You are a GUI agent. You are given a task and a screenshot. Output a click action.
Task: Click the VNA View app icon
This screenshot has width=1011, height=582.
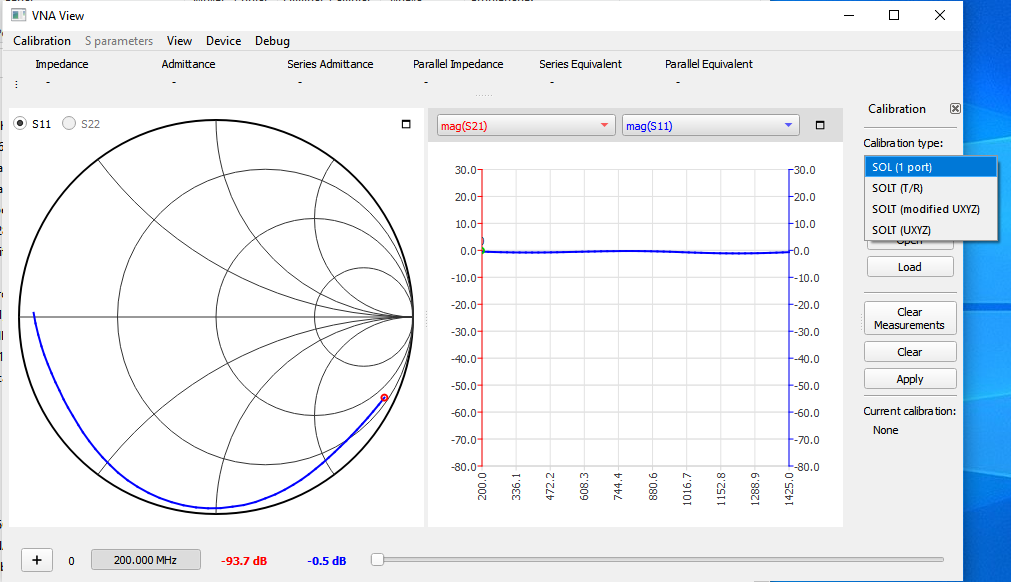click(18, 15)
